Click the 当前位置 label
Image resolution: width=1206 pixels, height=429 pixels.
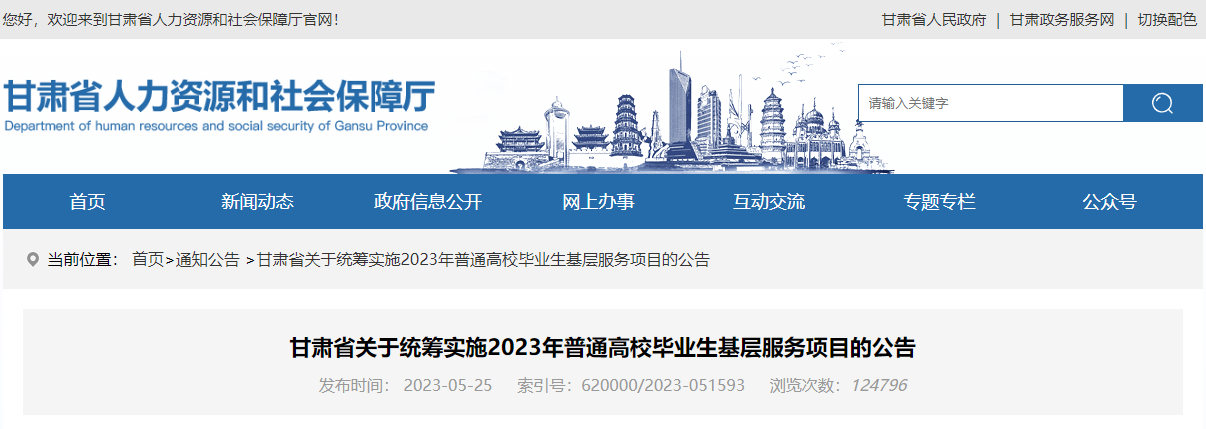click(84, 260)
